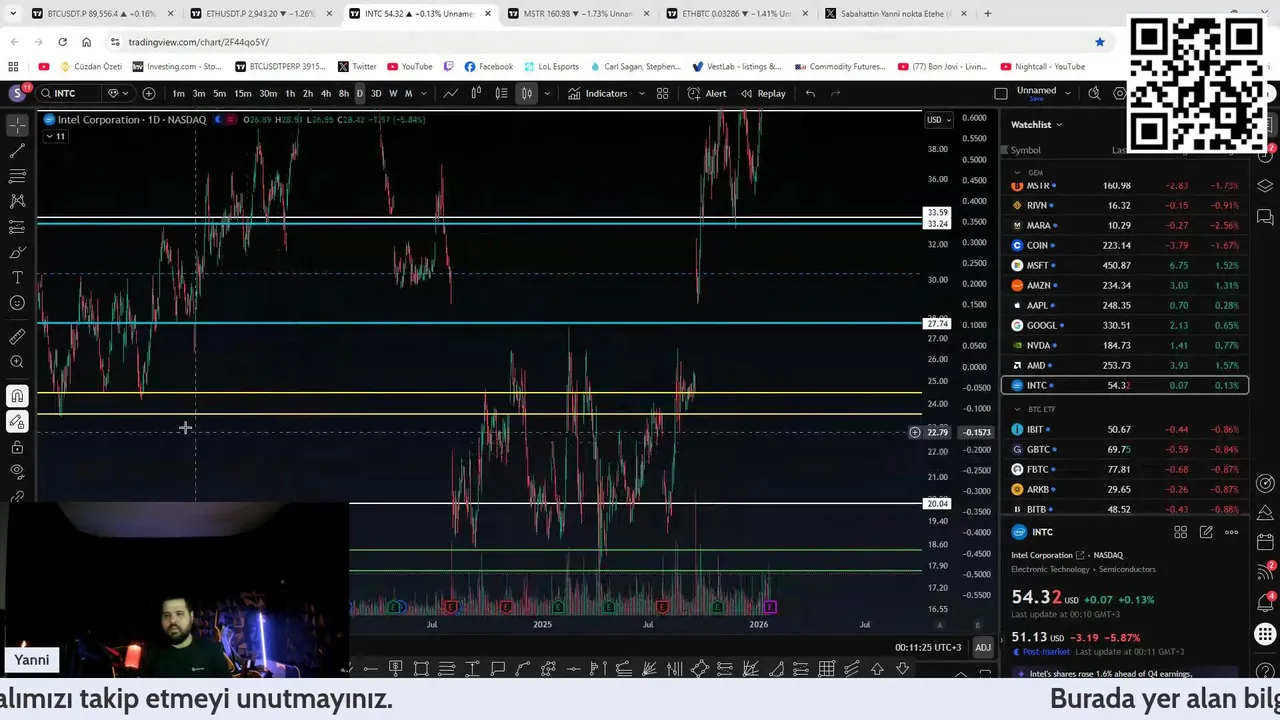This screenshot has width=1280, height=720.
Task: Lock all drawing tools
Action: tap(17, 447)
